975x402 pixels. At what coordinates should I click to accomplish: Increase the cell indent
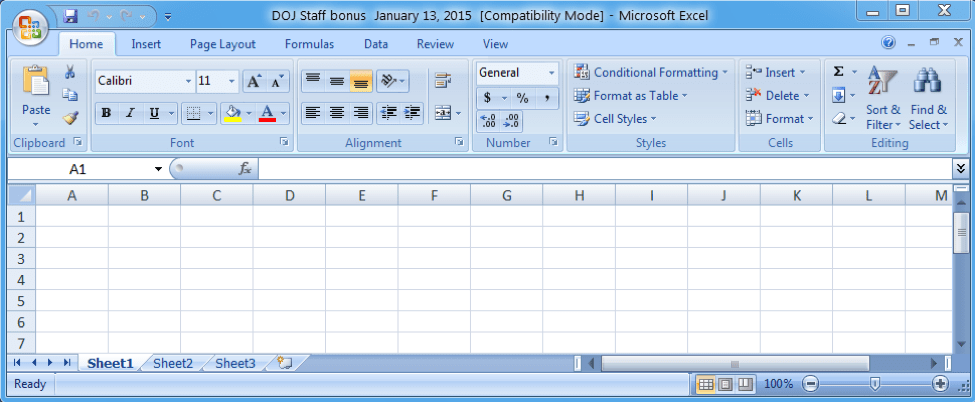(412, 113)
